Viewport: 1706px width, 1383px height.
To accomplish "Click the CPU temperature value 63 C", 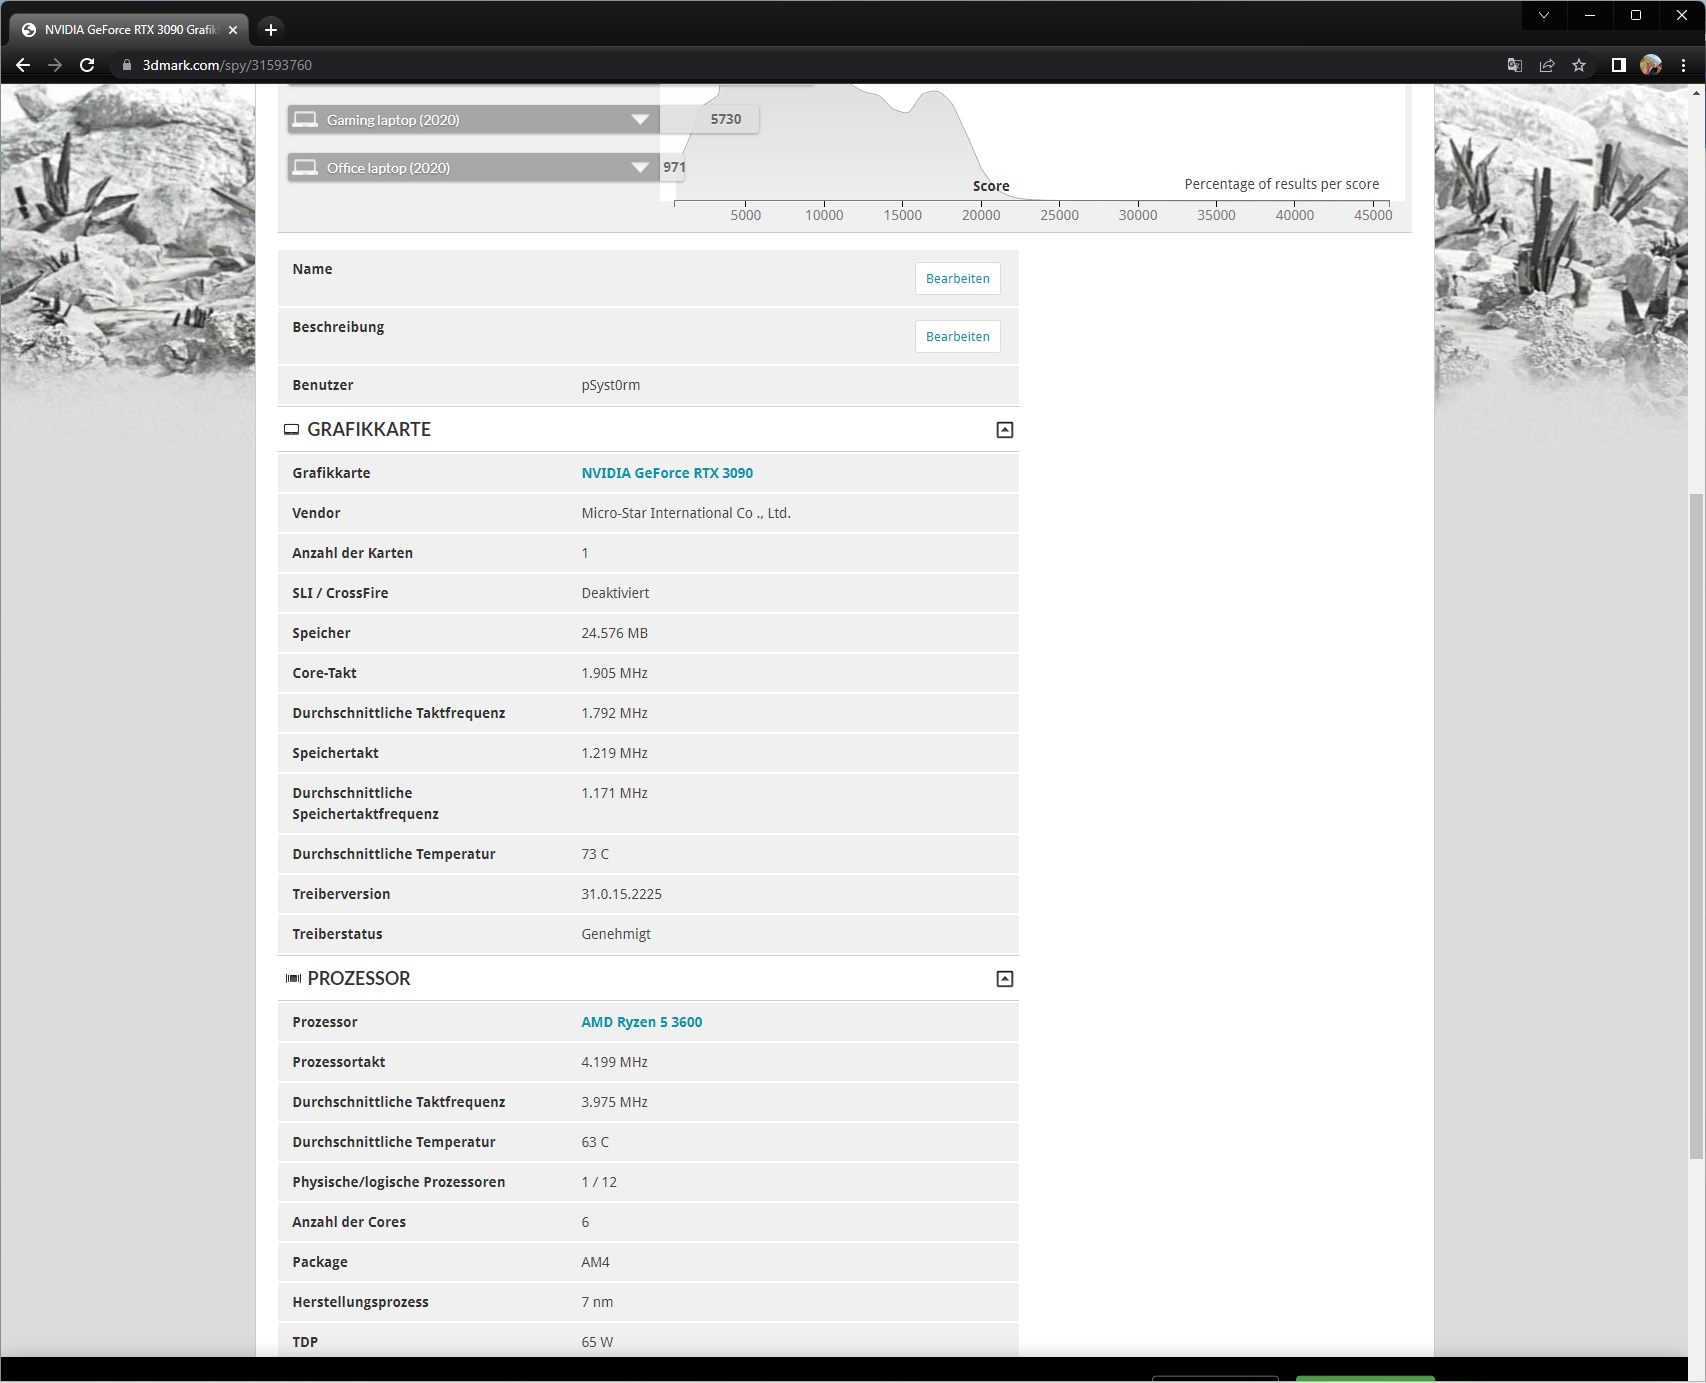I will (x=595, y=1142).
